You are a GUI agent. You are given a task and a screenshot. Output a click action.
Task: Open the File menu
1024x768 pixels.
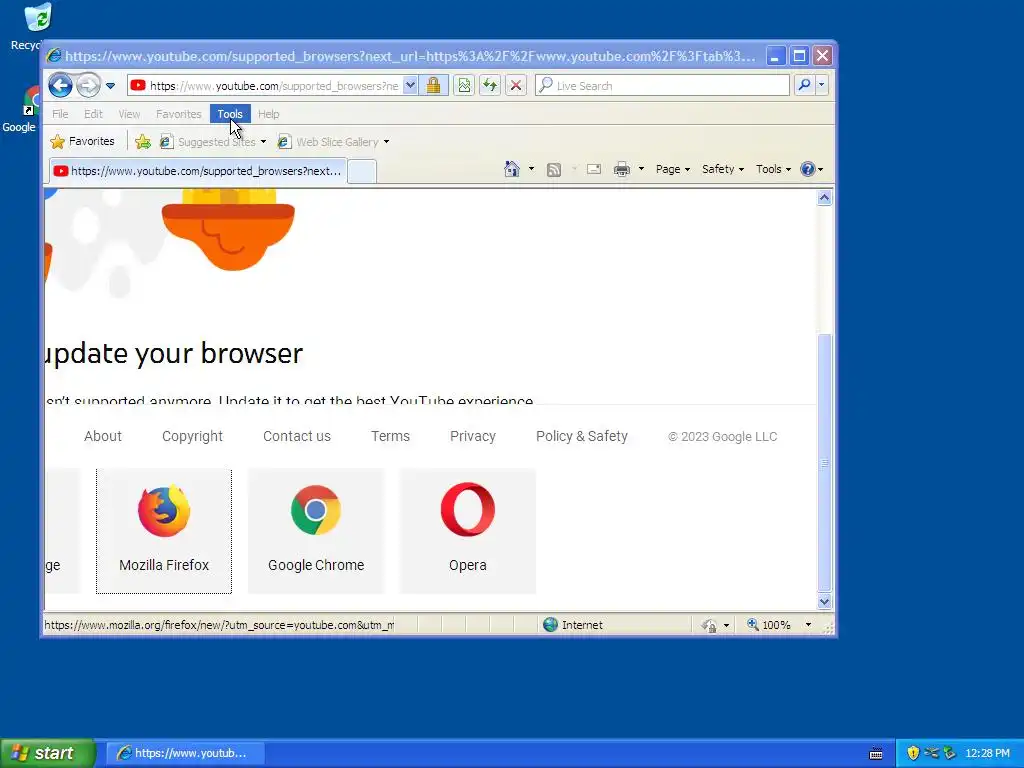[60, 114]
